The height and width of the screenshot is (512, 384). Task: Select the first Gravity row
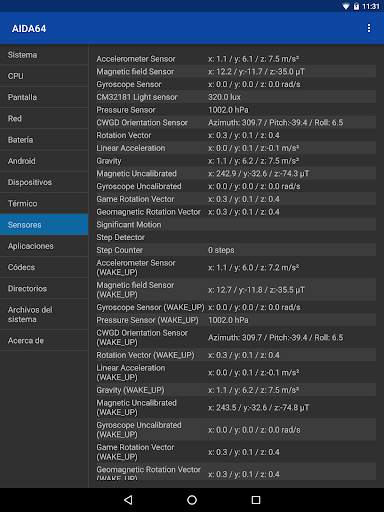[x=236, y=161]
